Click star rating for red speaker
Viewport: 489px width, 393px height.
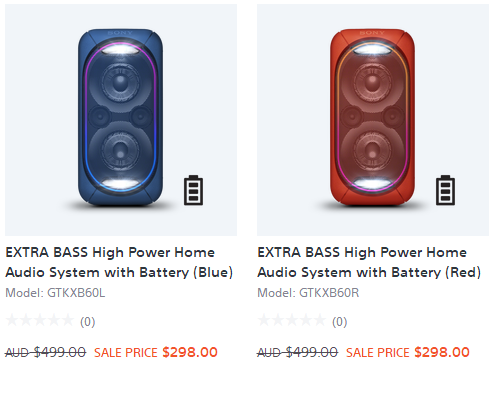click(292, 320)
